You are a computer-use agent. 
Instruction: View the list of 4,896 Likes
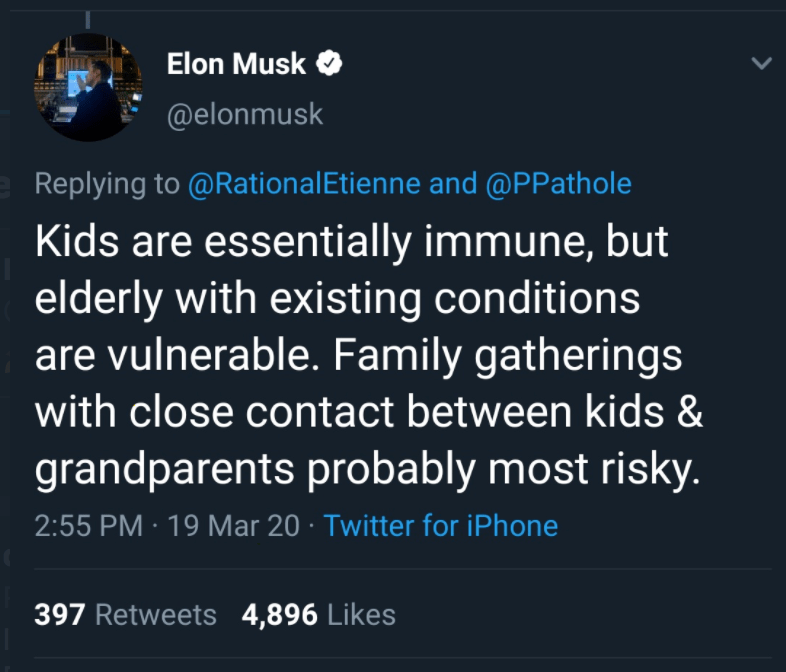click(x=318, y=614)
